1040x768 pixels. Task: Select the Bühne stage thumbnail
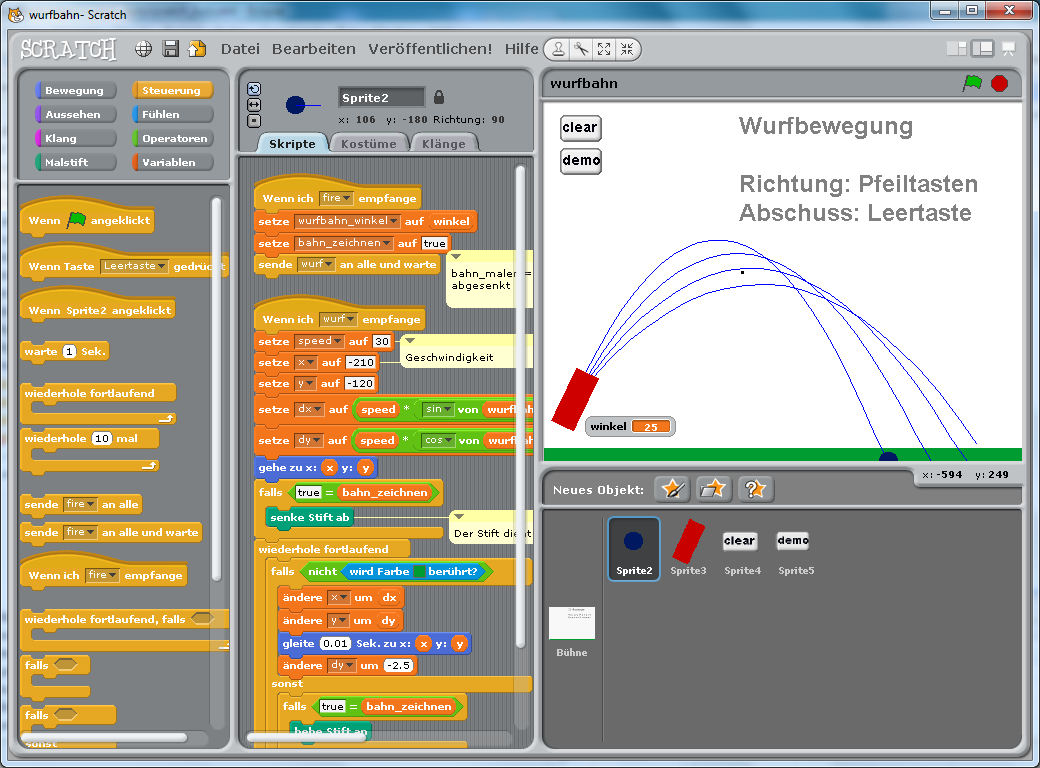[572, 631]
